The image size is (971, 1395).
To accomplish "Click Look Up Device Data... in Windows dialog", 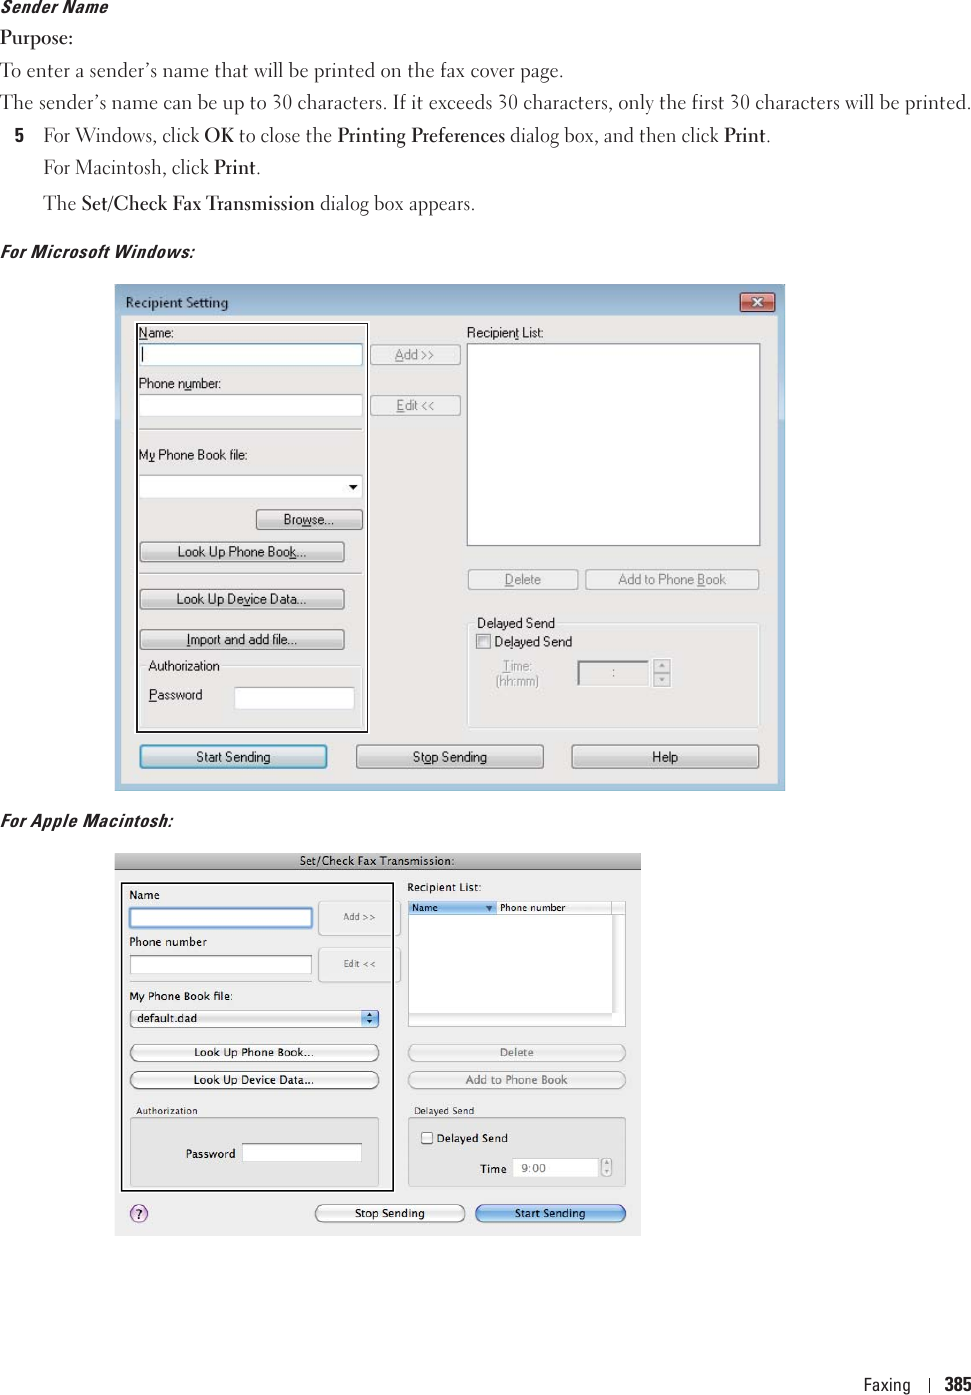I will coord(242,599).
